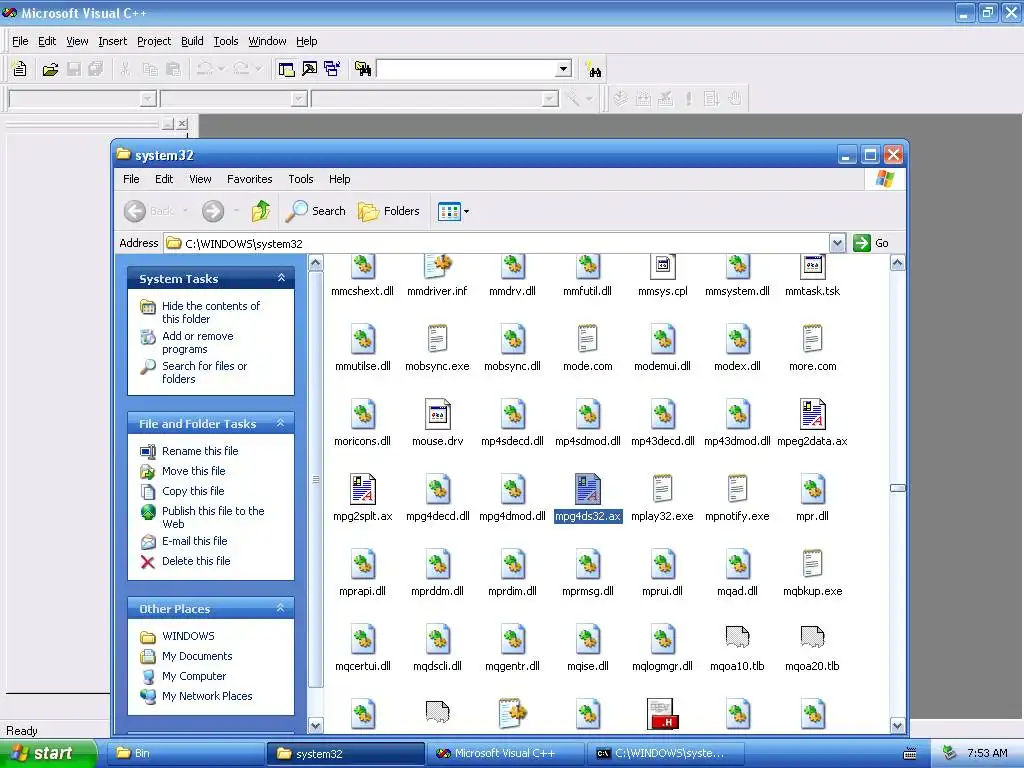Open My Documents in Other Places

point(197,656)
